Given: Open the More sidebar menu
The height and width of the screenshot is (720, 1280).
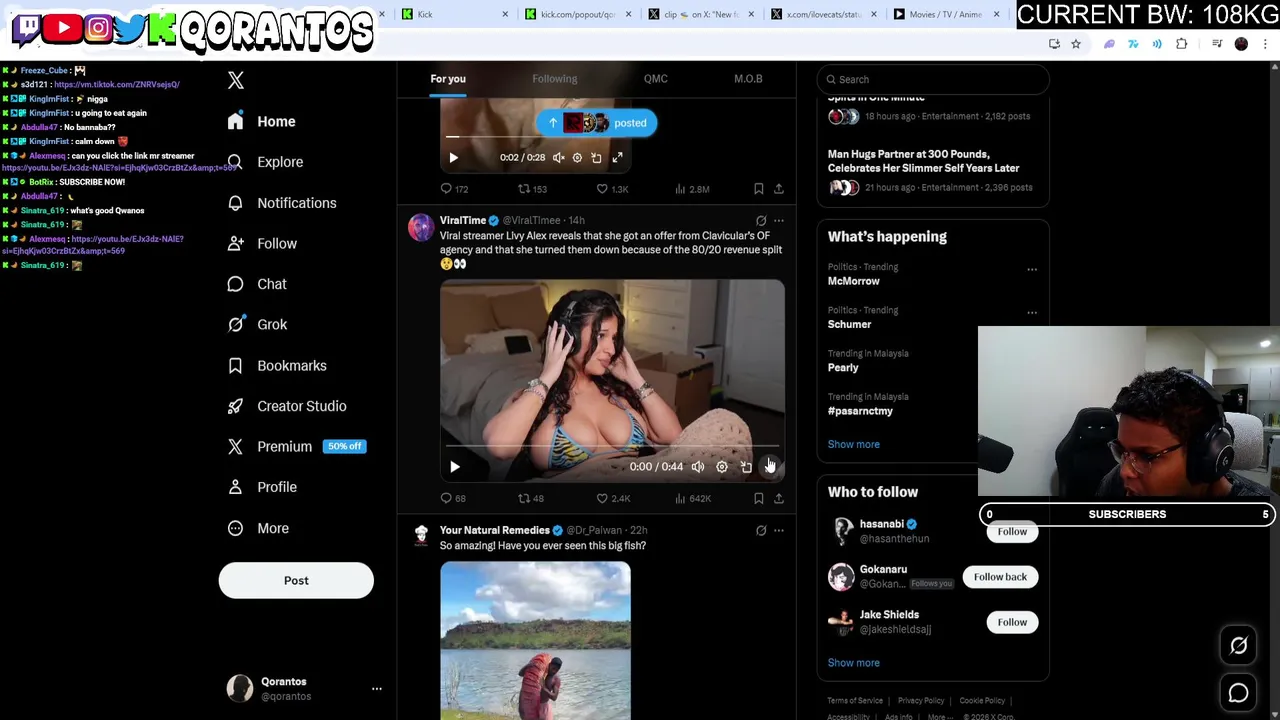Looking at the screenshot, I should click(258, 528).
